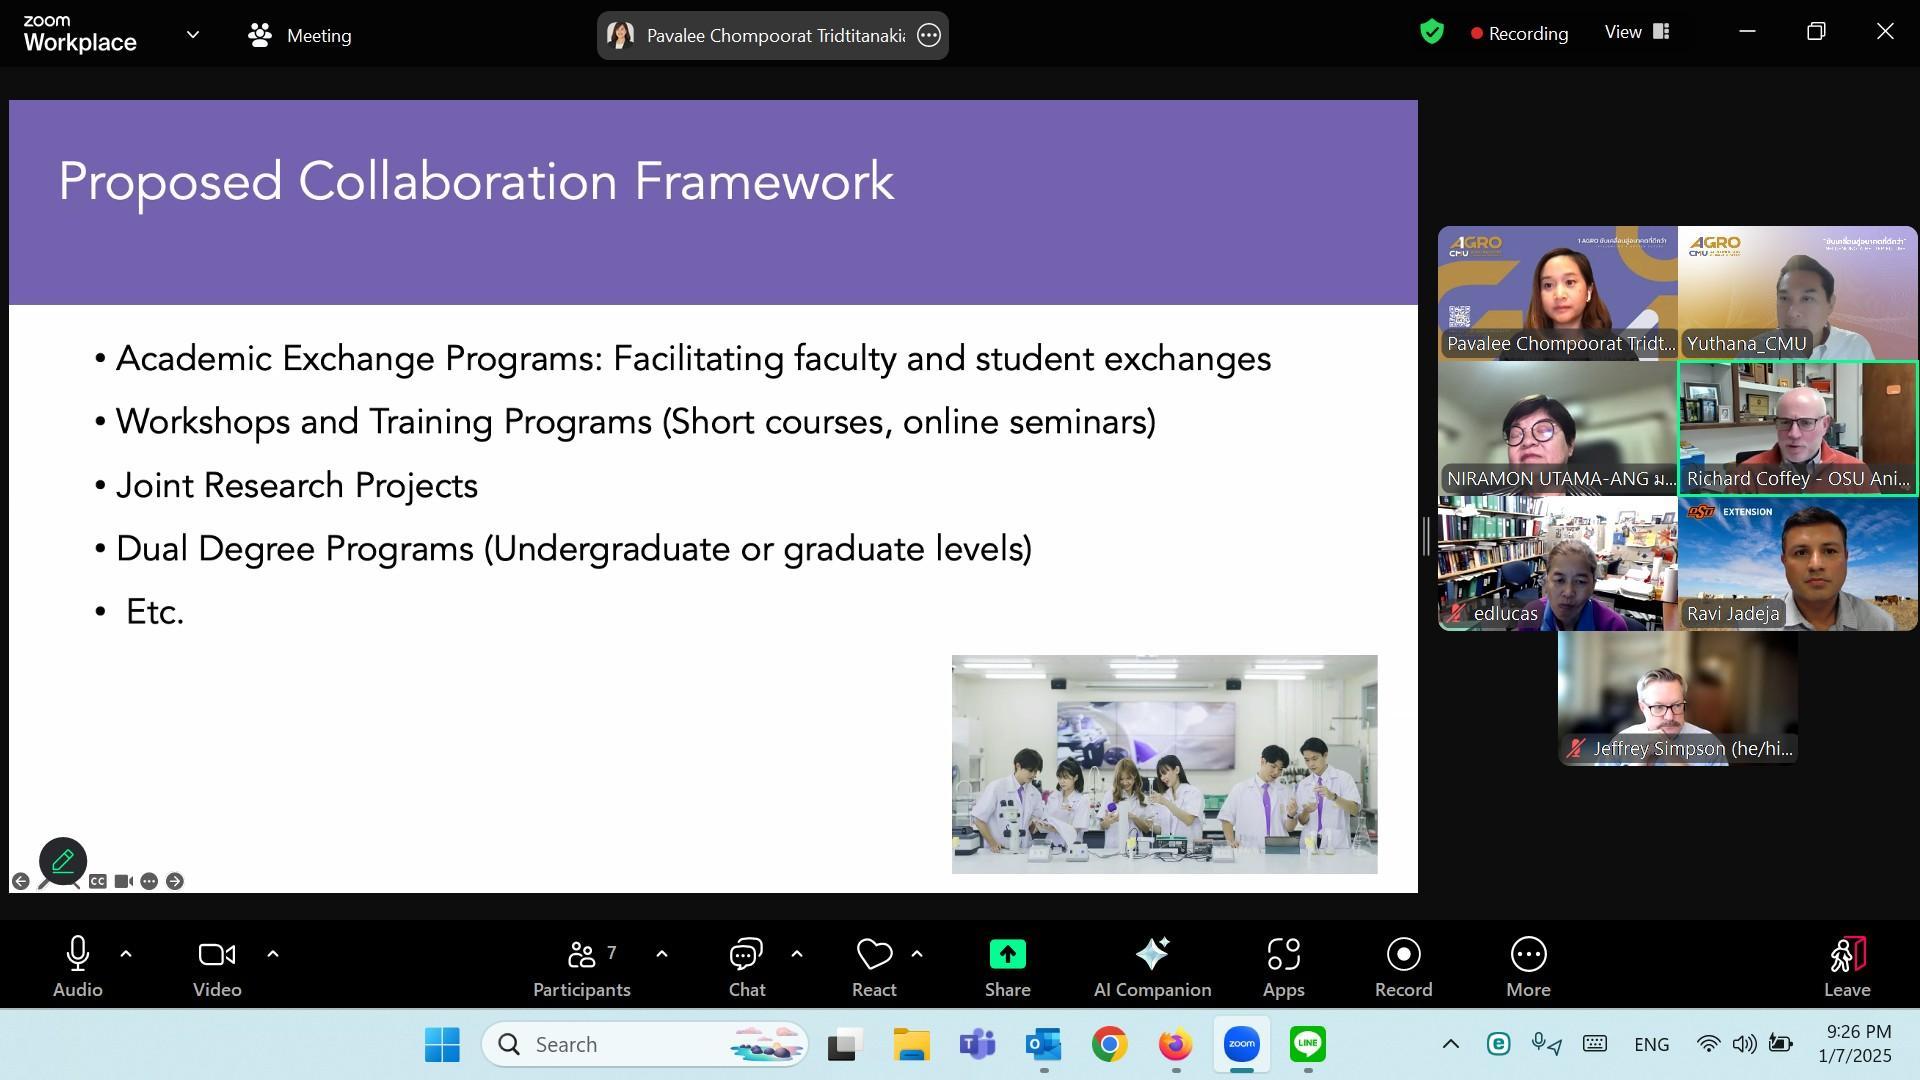The image size is (1920, 1080).
Task: Click the Share screen icon
Action: click(x=1007, y=955)
